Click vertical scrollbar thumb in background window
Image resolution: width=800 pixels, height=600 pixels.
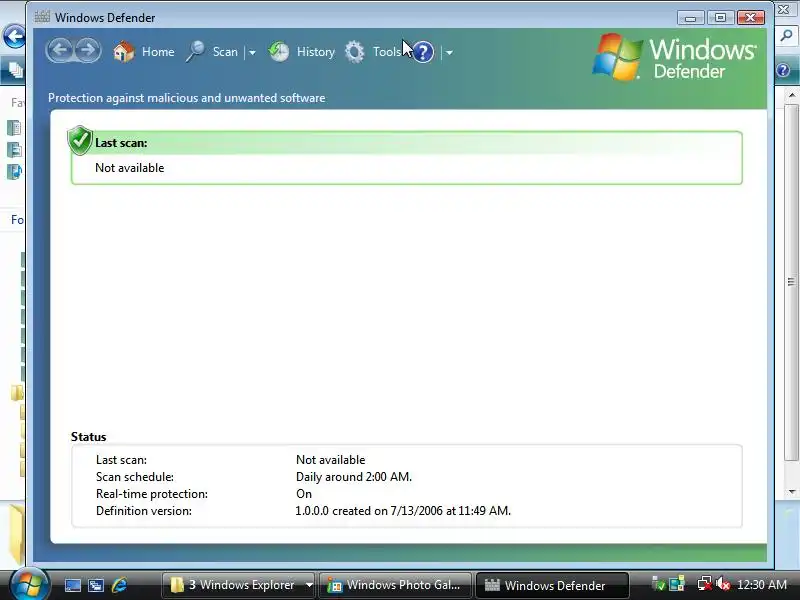click(791, 282)
